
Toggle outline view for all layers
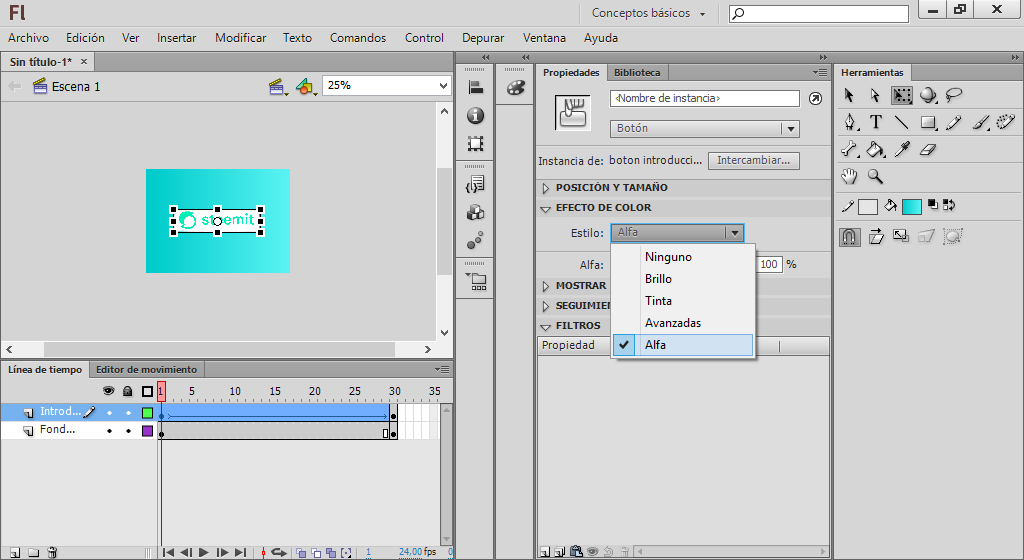coord(148,392)
